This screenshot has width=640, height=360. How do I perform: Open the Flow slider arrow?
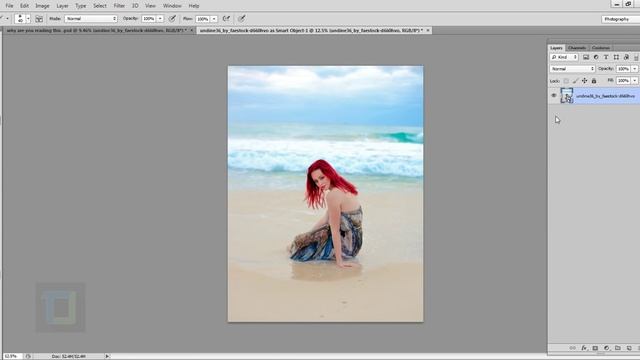point(214,19)
